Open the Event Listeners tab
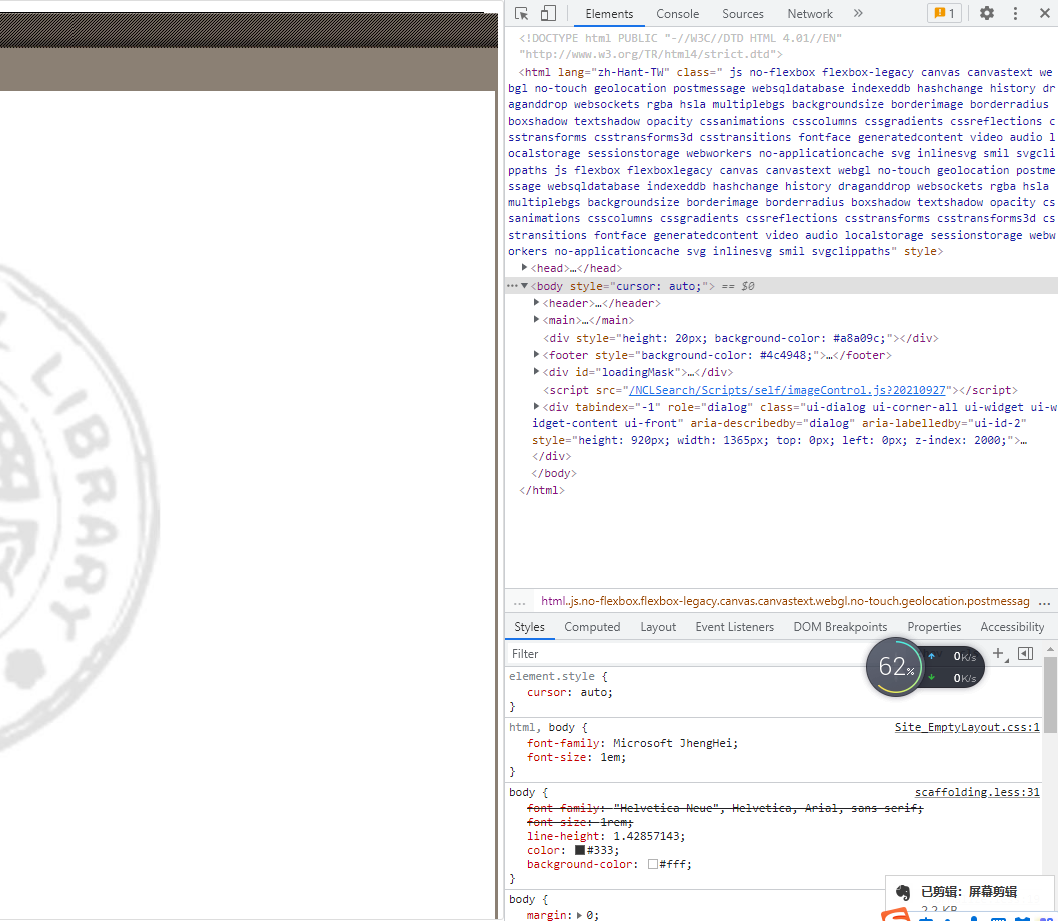The image size is (1058, 921). [x=734, y=627]
